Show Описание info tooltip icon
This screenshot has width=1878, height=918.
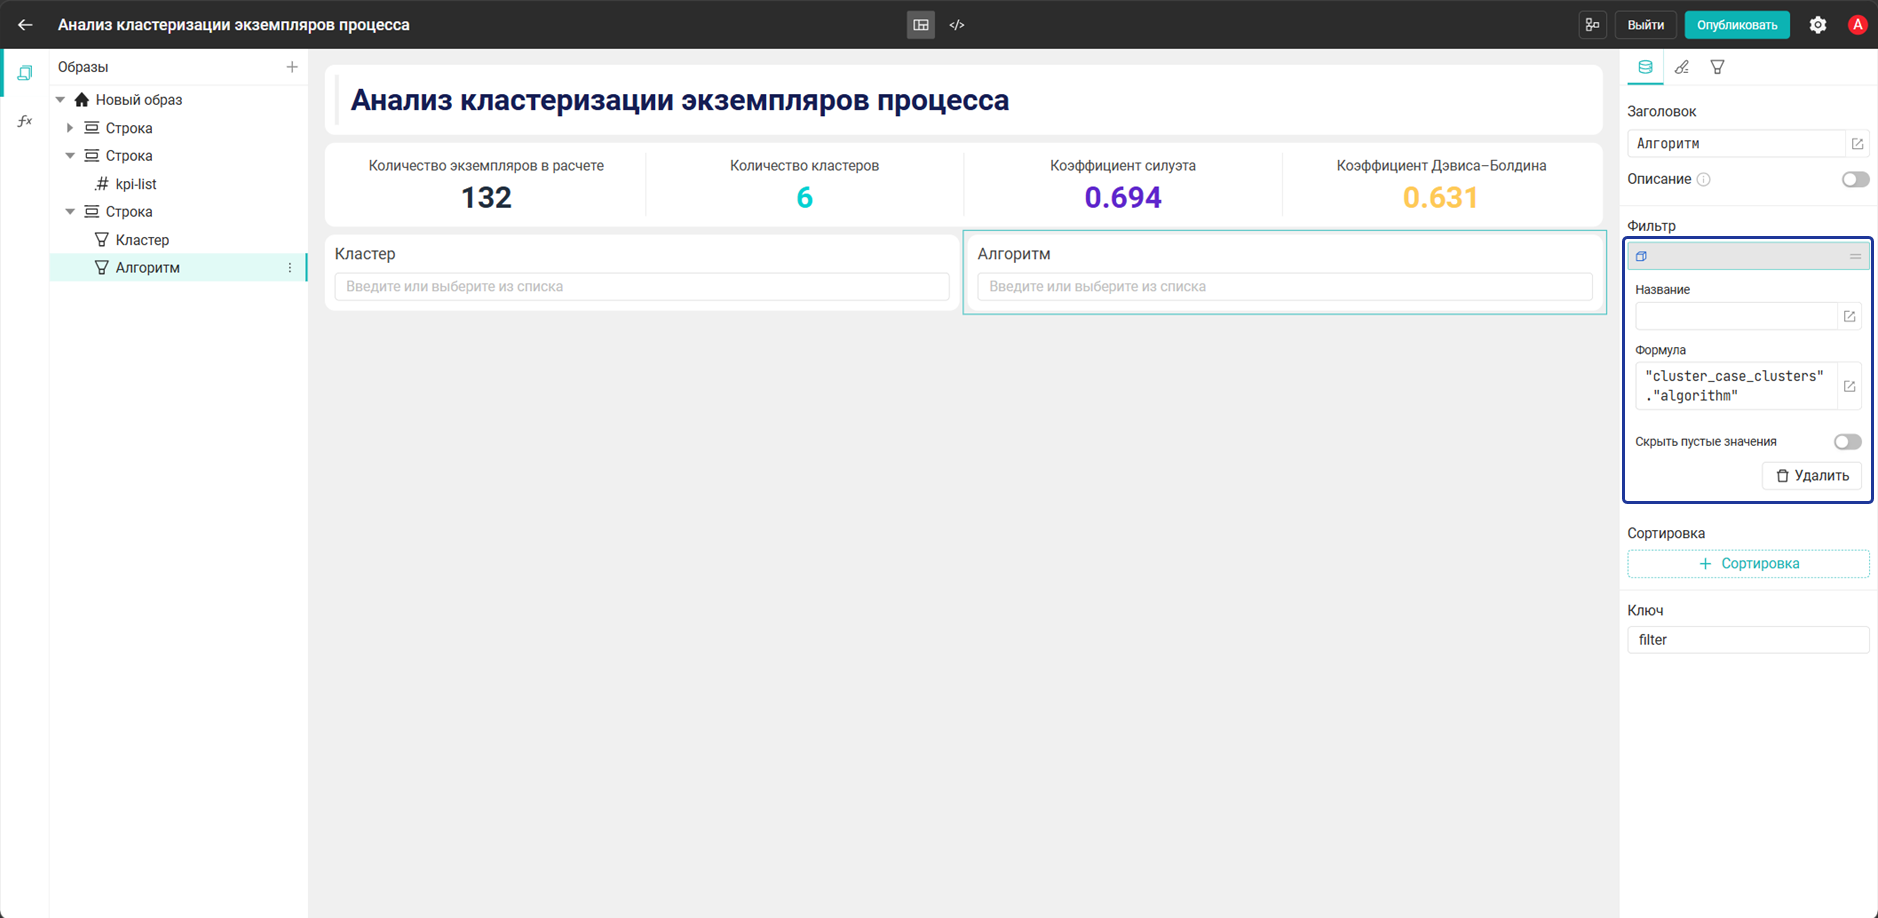tap(1704, 180)
